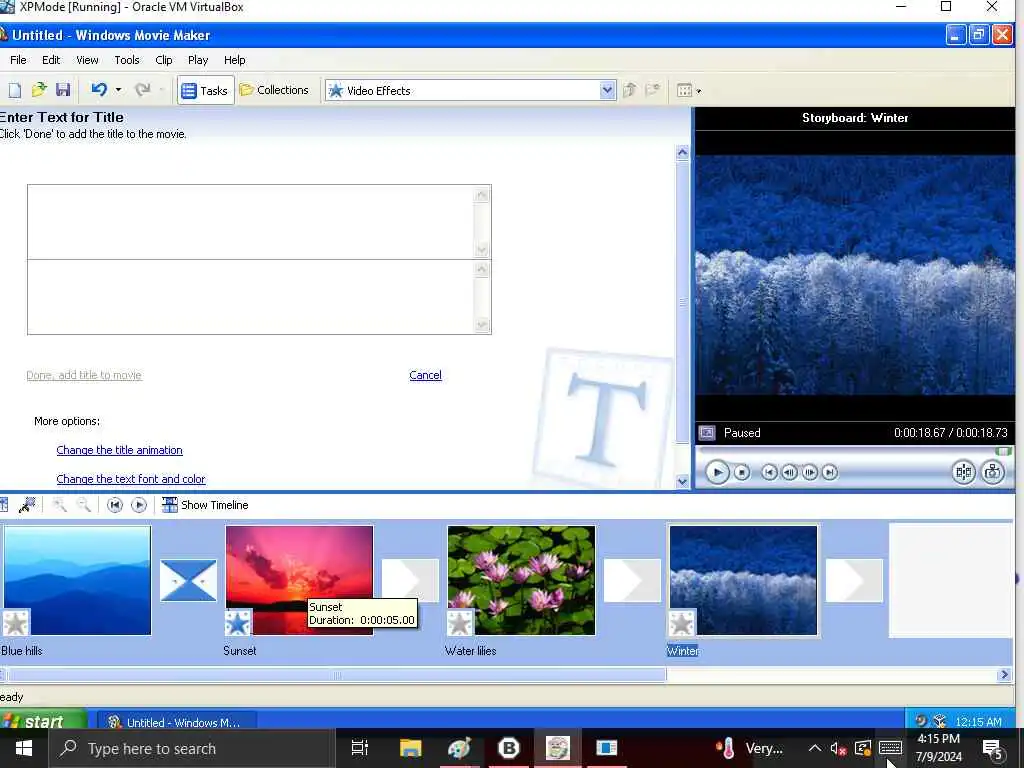Open the Clip menu
1024x768 pixels.
click(x=164, y=60)
